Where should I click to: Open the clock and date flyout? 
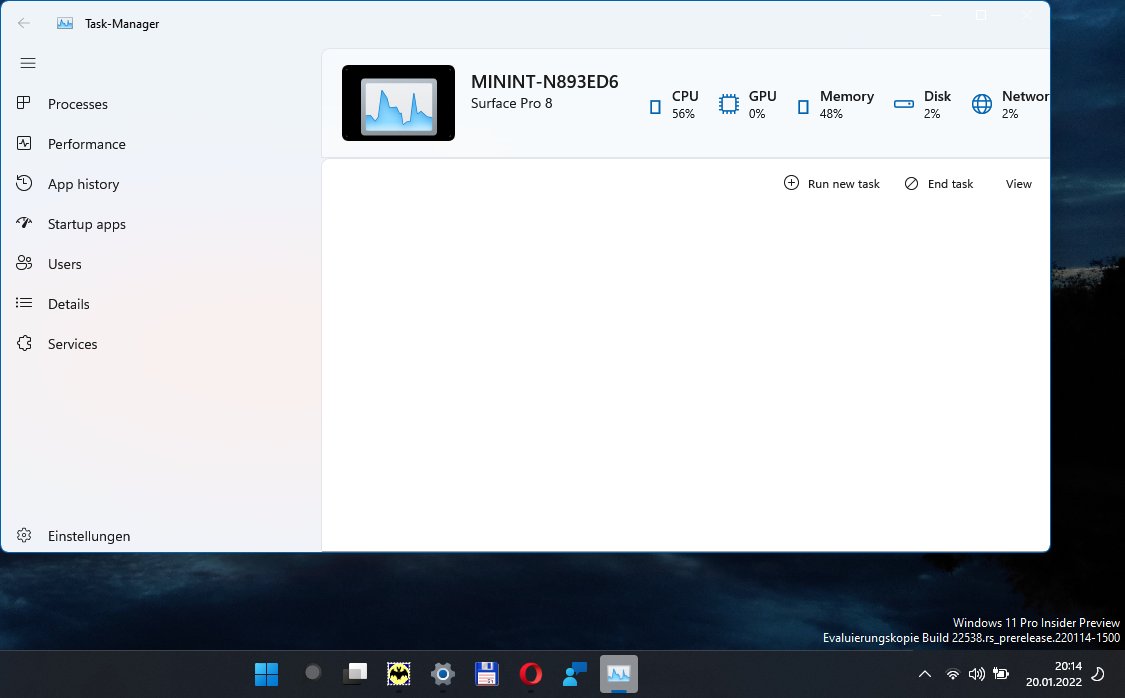[1053, 674]
